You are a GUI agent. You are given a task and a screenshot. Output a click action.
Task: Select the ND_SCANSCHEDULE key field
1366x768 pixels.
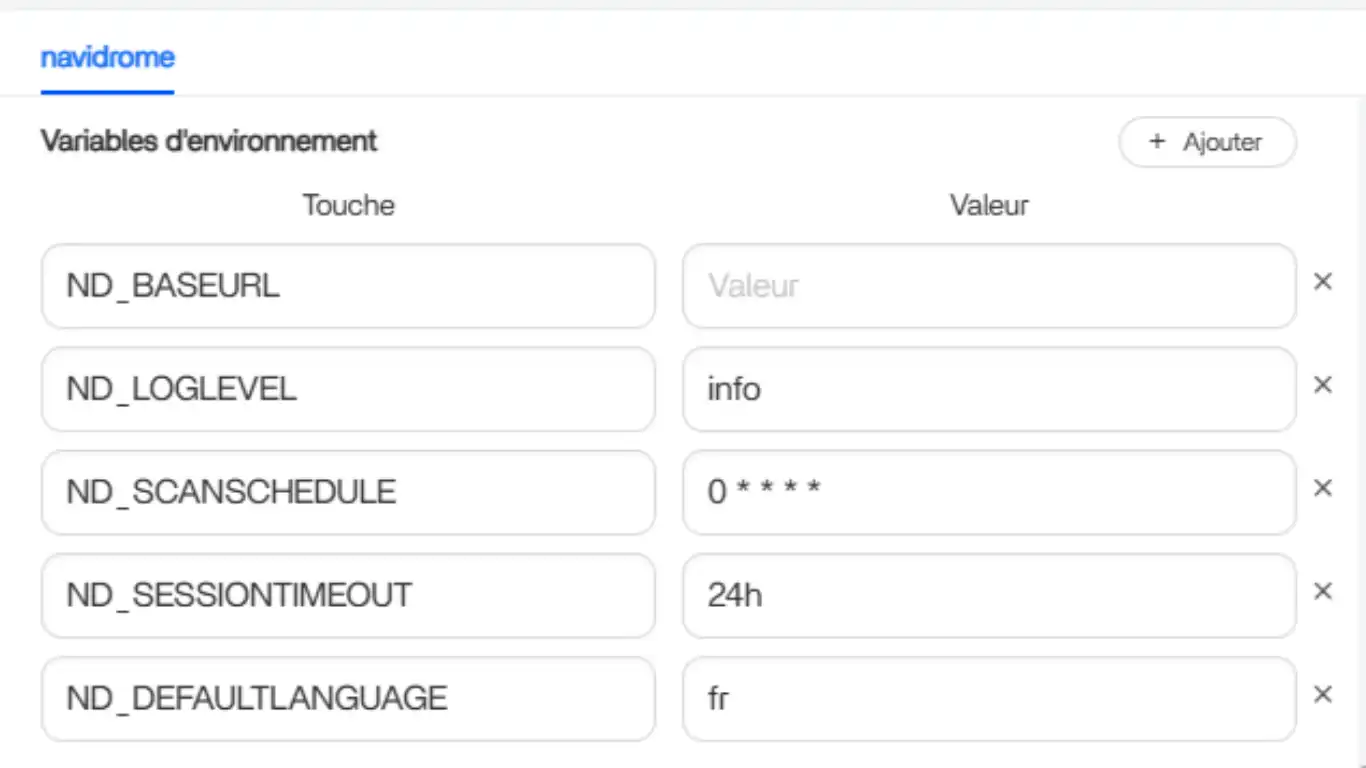348,492
